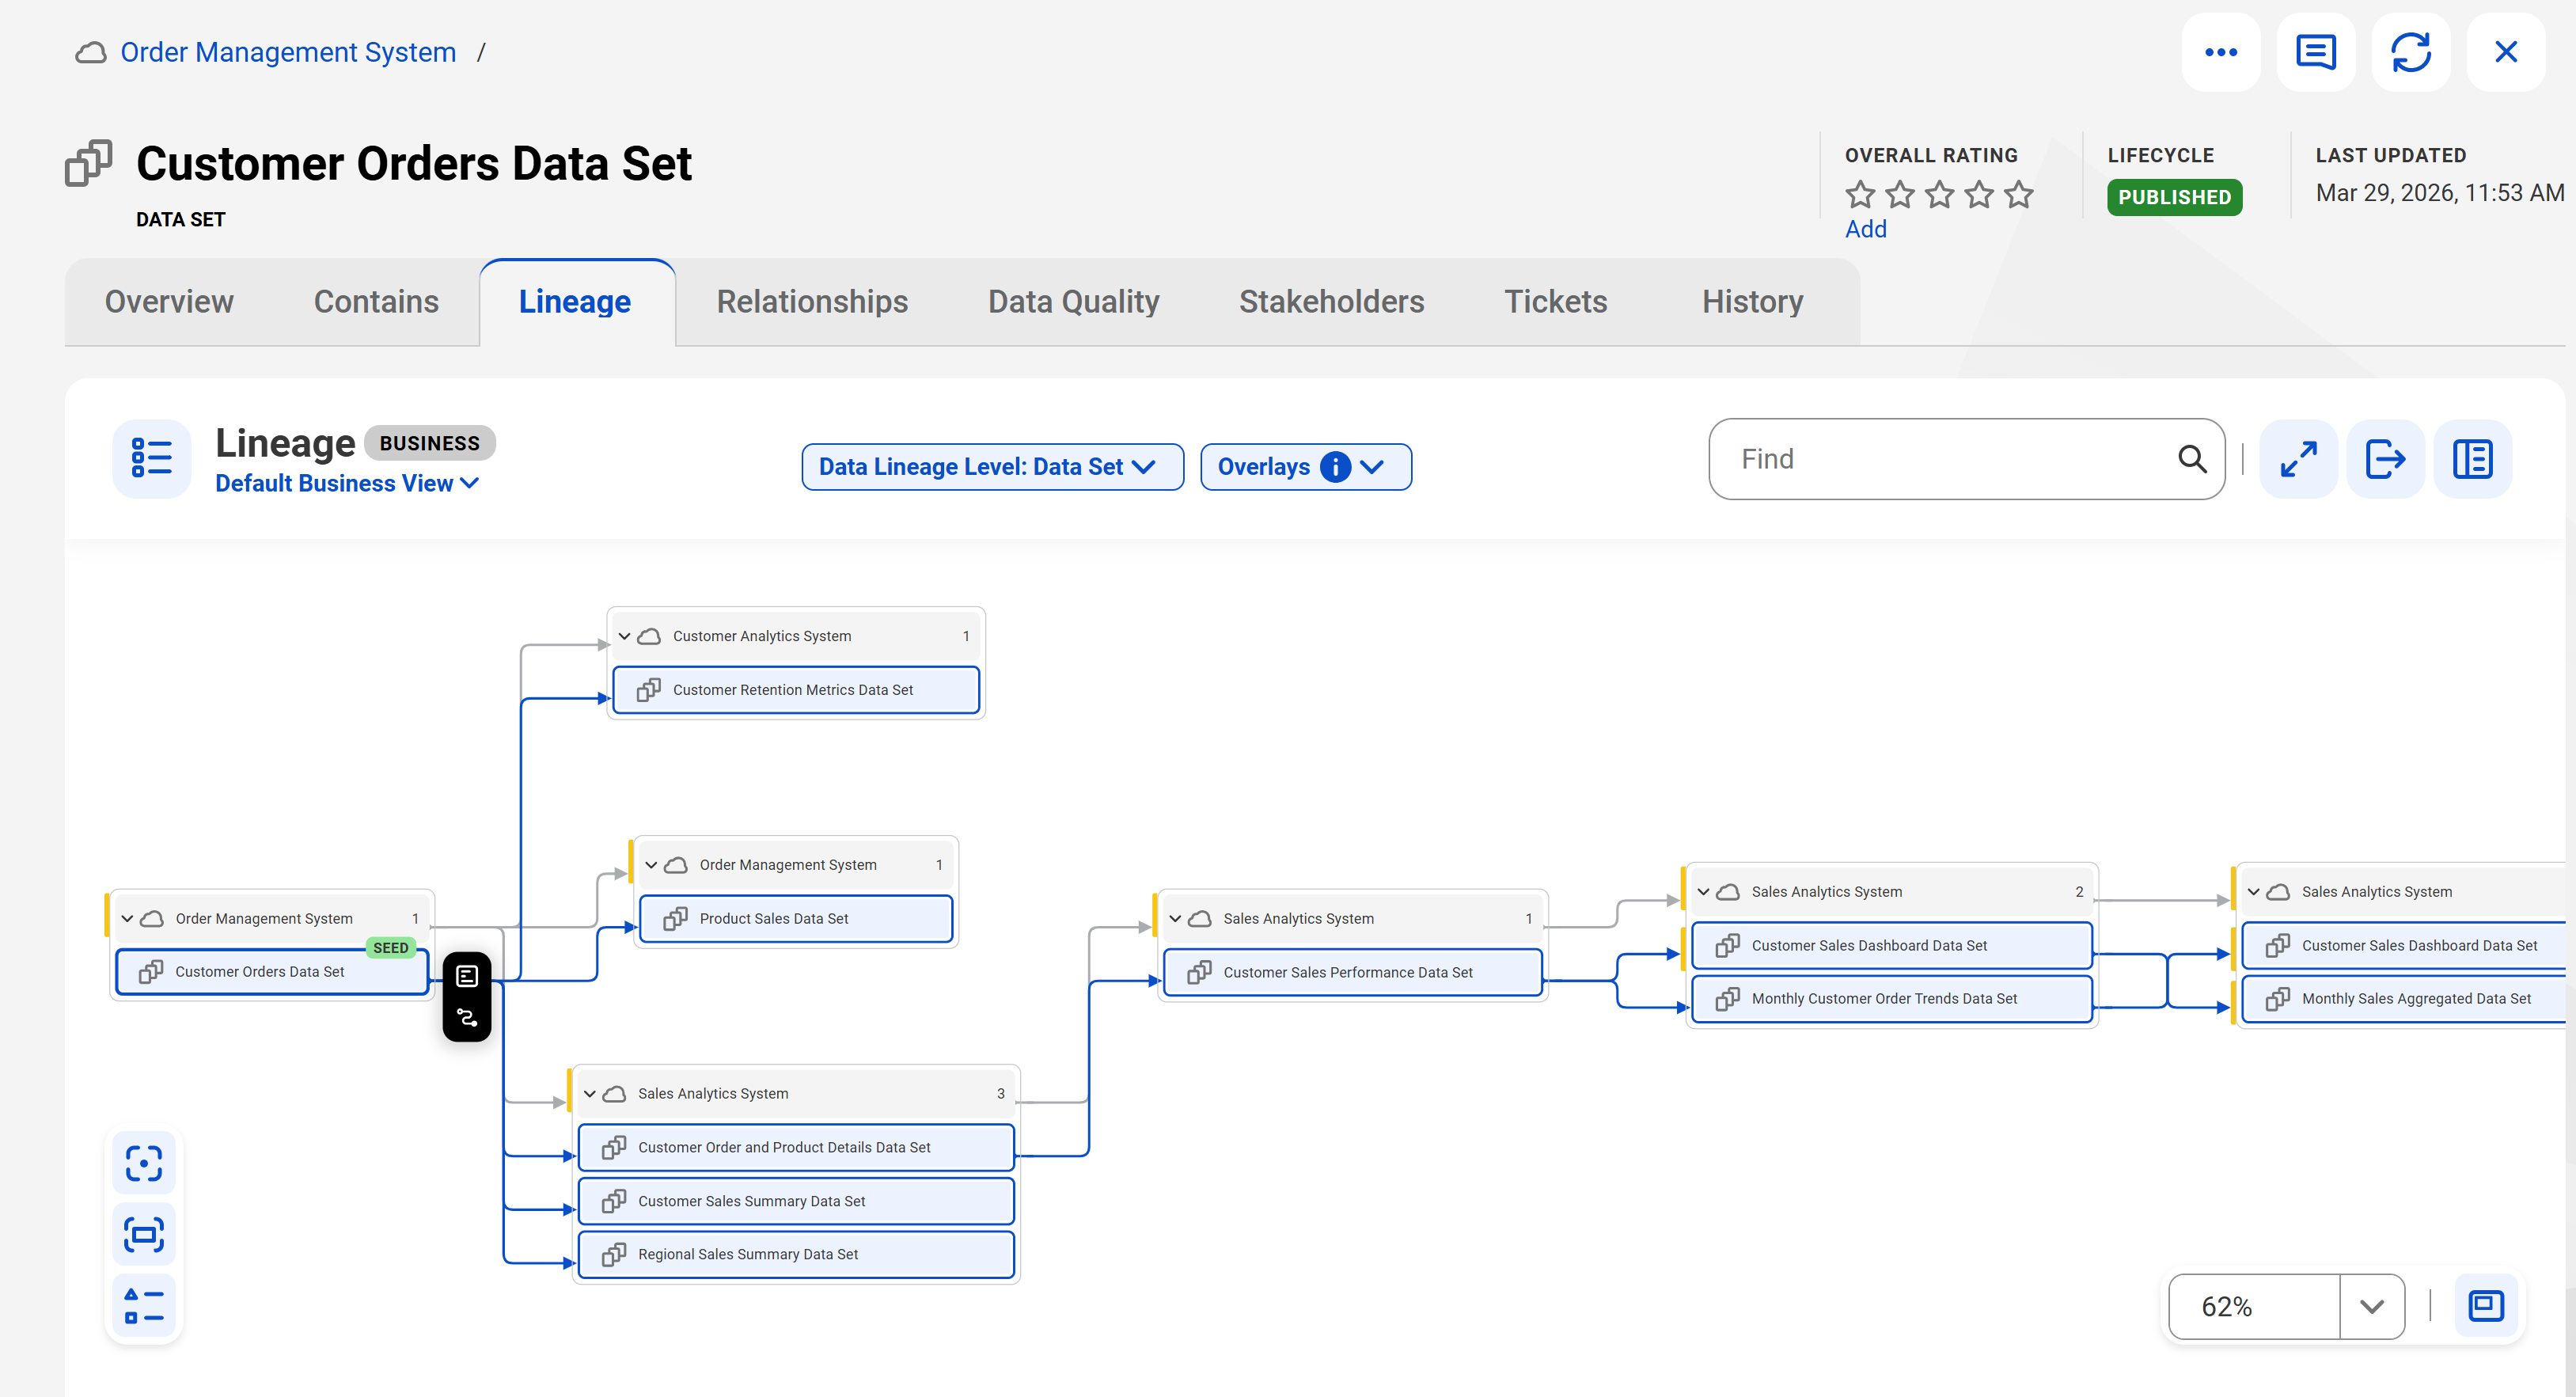Select Monthly Customer Order Trends Data Set
Viewport: 2576px width, 1397px height.
(1891, 999)
